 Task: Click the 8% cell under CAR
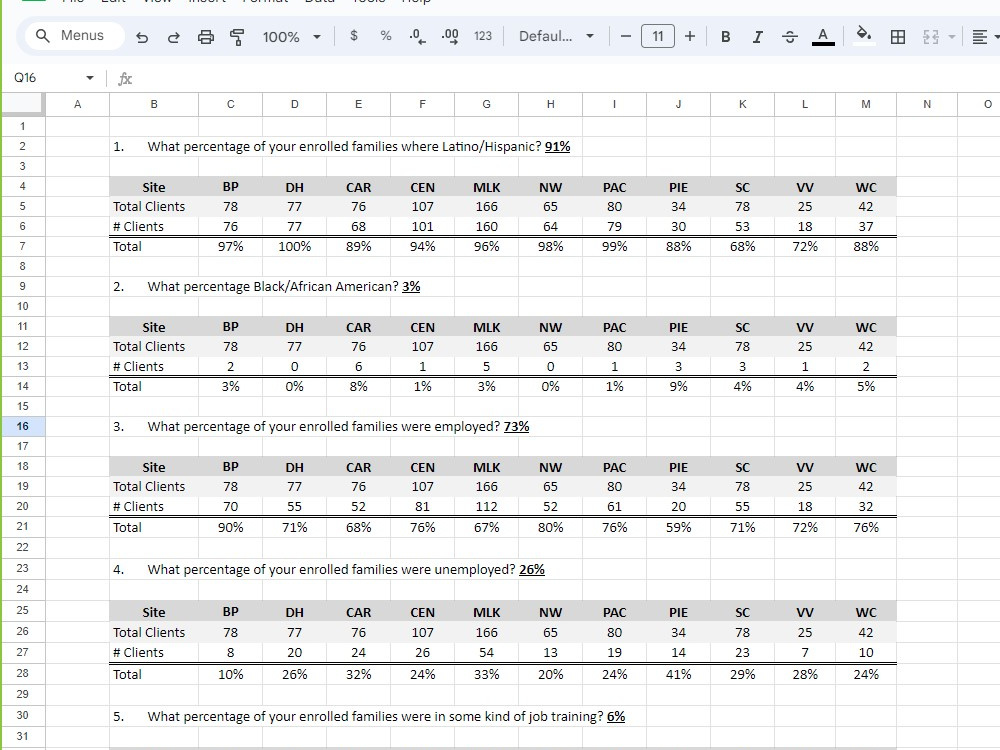point(358,386)
